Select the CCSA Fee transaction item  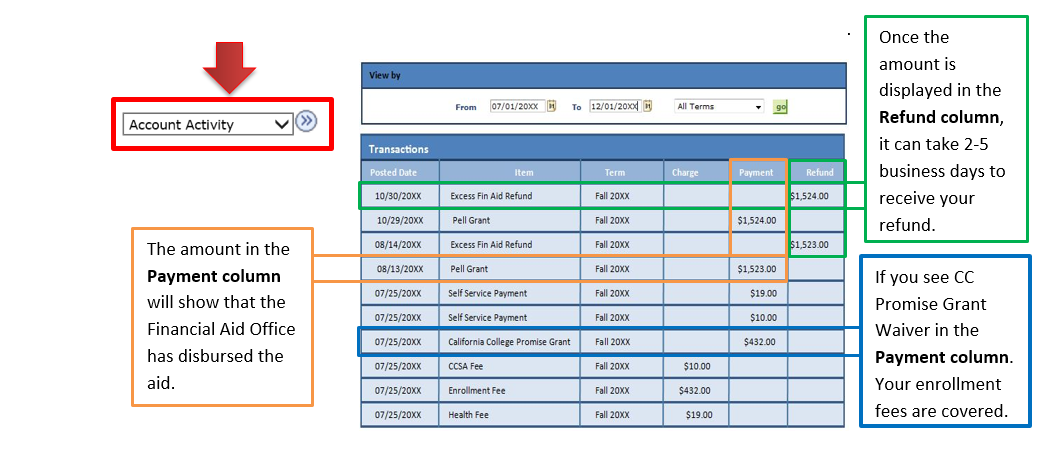coord(466,366)
